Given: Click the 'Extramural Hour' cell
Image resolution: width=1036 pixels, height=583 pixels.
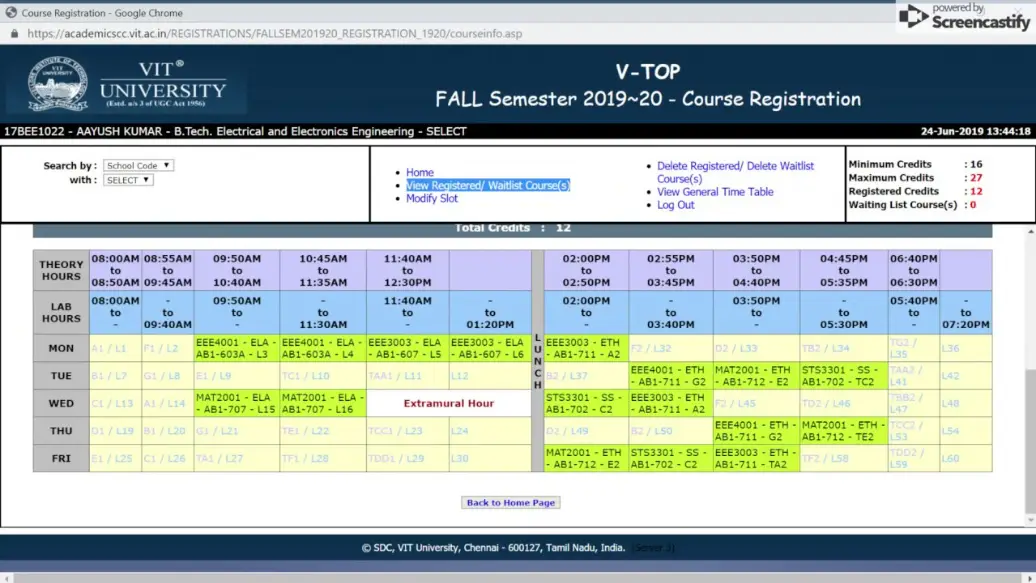Looking at the screenshot, I should (449, 403).
